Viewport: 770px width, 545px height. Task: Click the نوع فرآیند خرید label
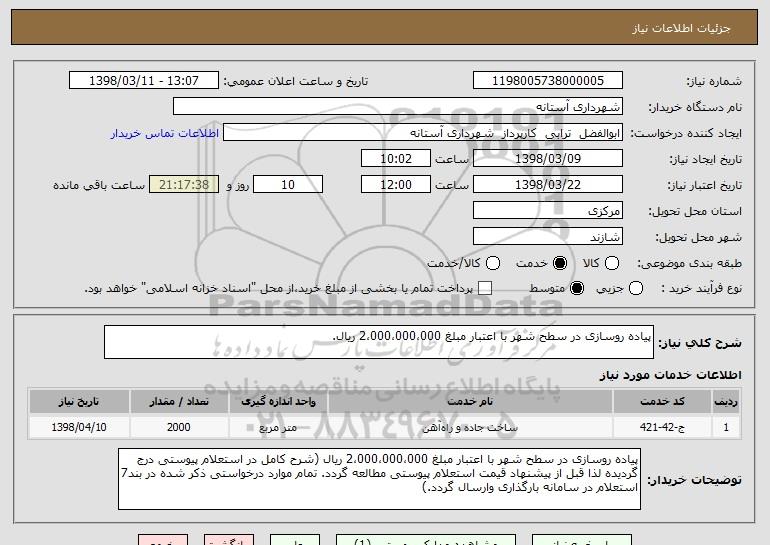[x=701, y=289]
